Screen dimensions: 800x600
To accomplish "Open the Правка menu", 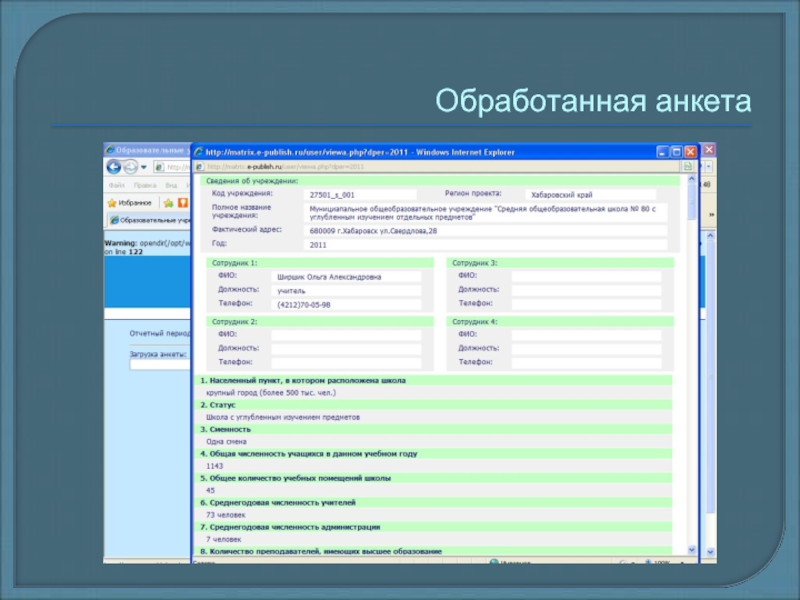I will 144,185.
